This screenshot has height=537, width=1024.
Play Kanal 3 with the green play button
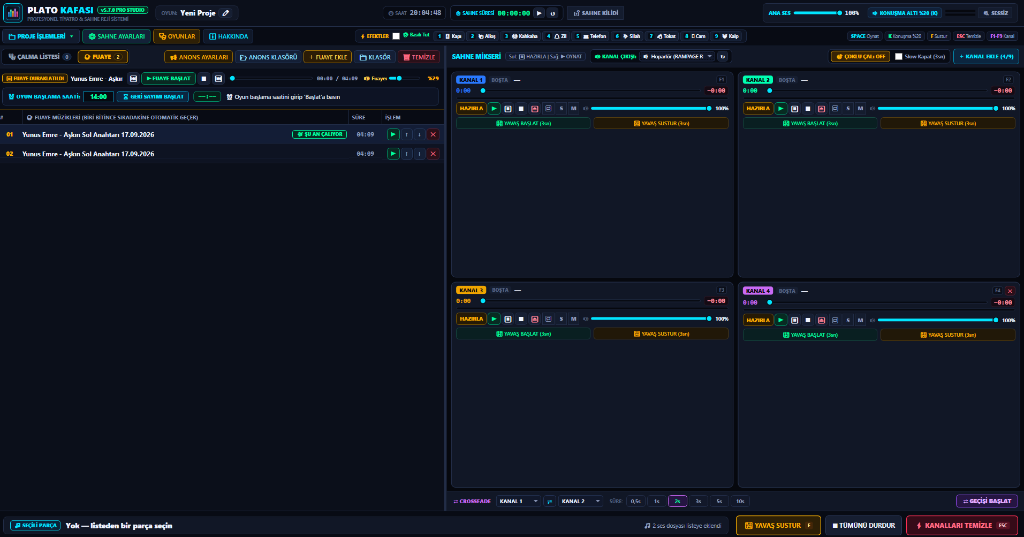tap(494, 319)
